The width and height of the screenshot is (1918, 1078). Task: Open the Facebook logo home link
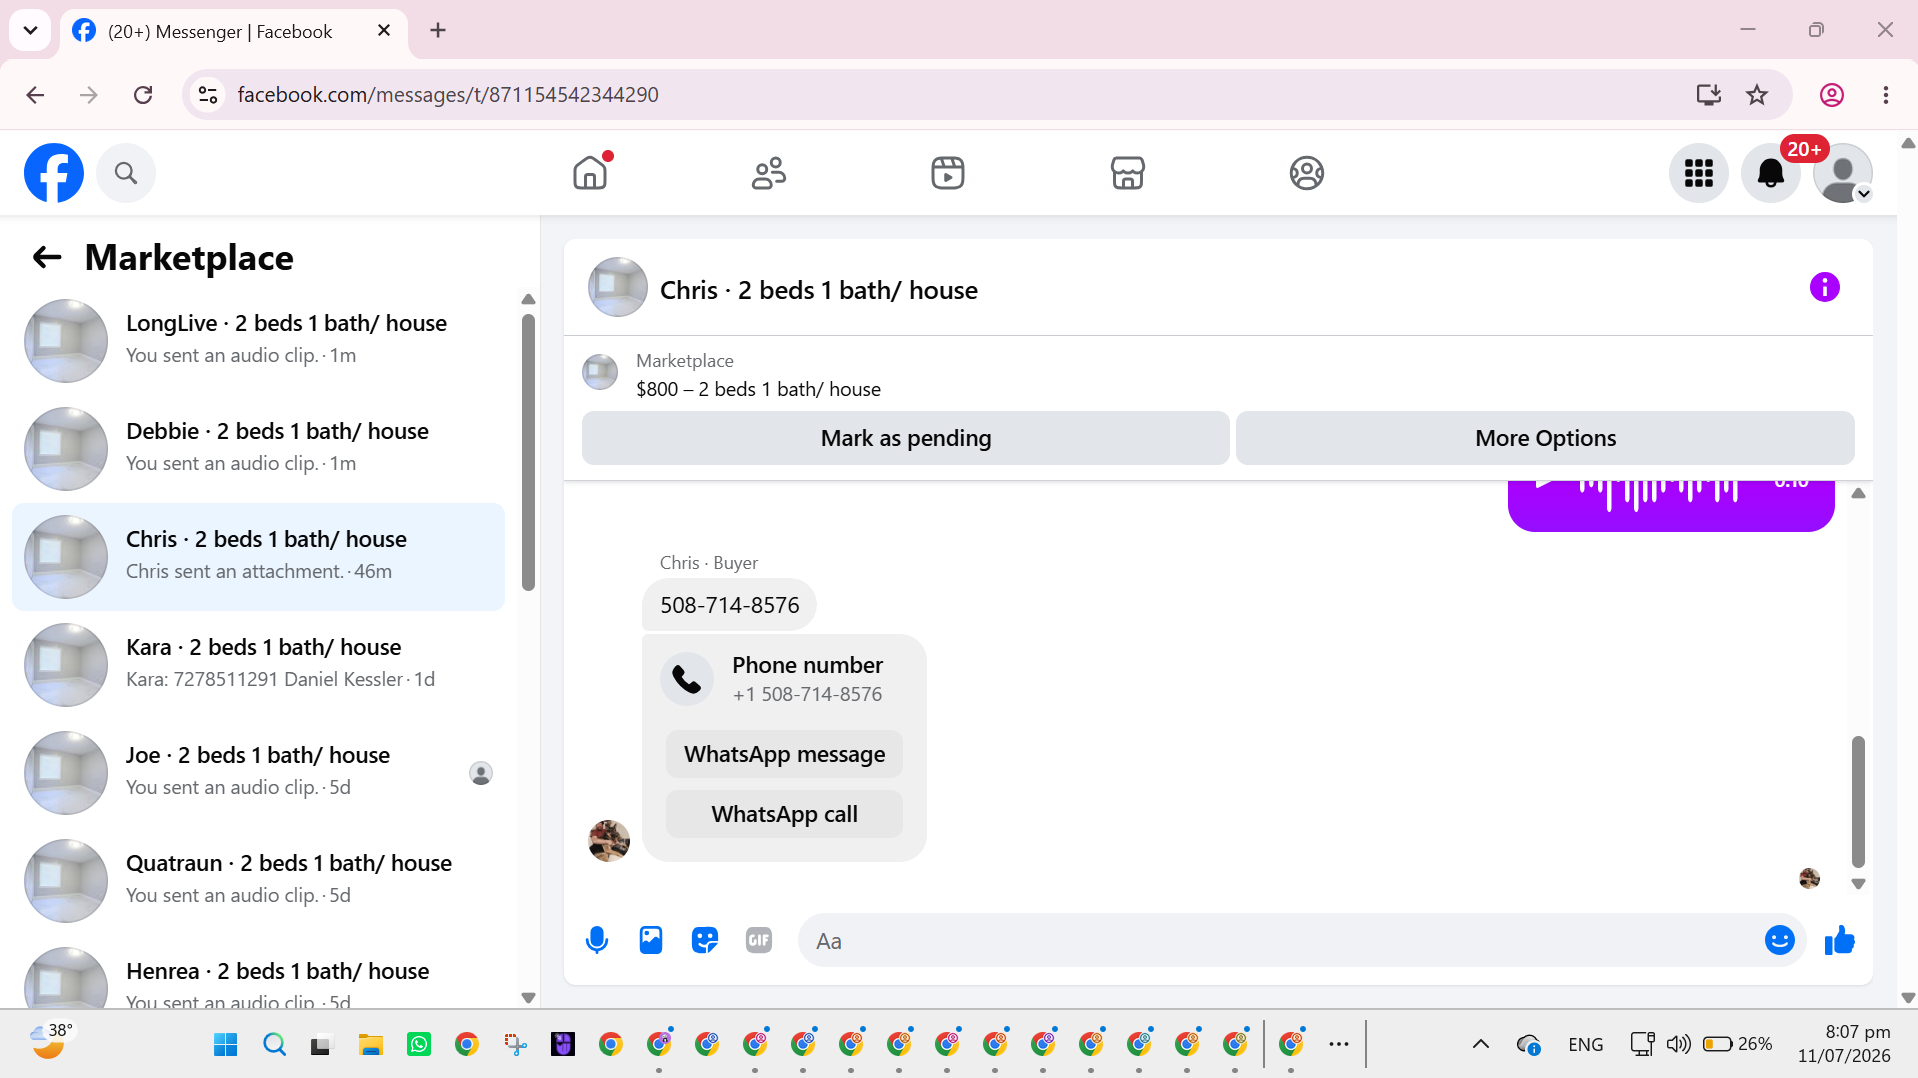click(x=54, y=173)
